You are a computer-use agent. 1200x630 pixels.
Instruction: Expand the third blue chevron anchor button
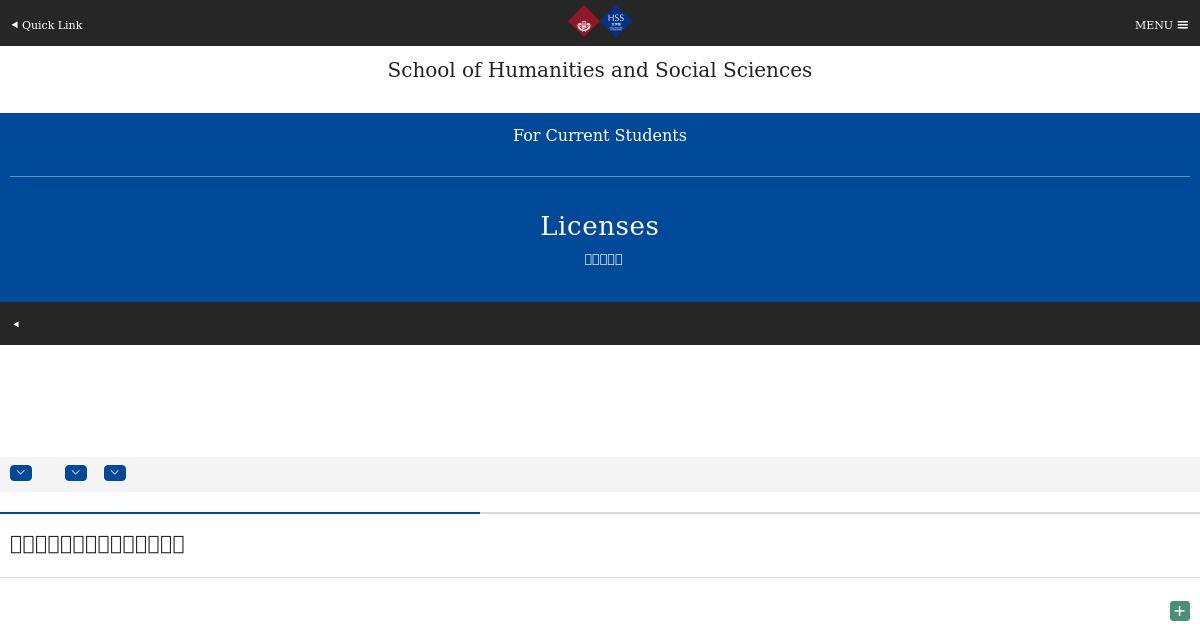pos(115,473)
